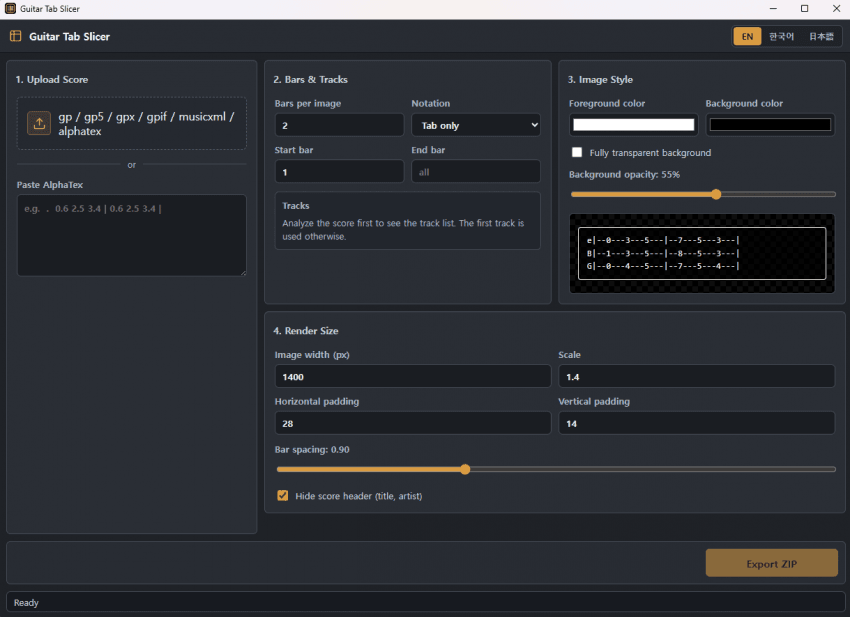Click into the Vertical padding field
This screenshot has height=617, width=850.
[697, 423]
